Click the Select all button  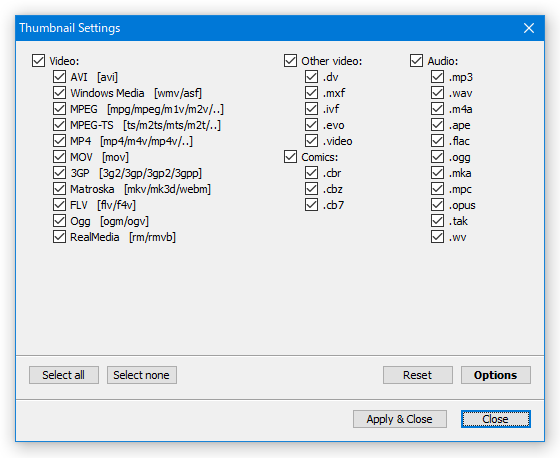64,375
